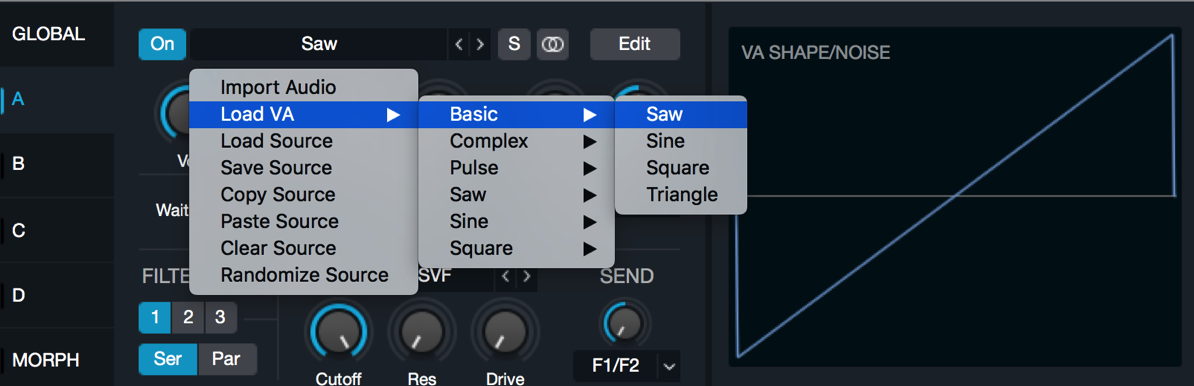Expand the Saw category submenu
Image resolution: width=1194 pixels, height=386 pixels.
click(516, 194)
